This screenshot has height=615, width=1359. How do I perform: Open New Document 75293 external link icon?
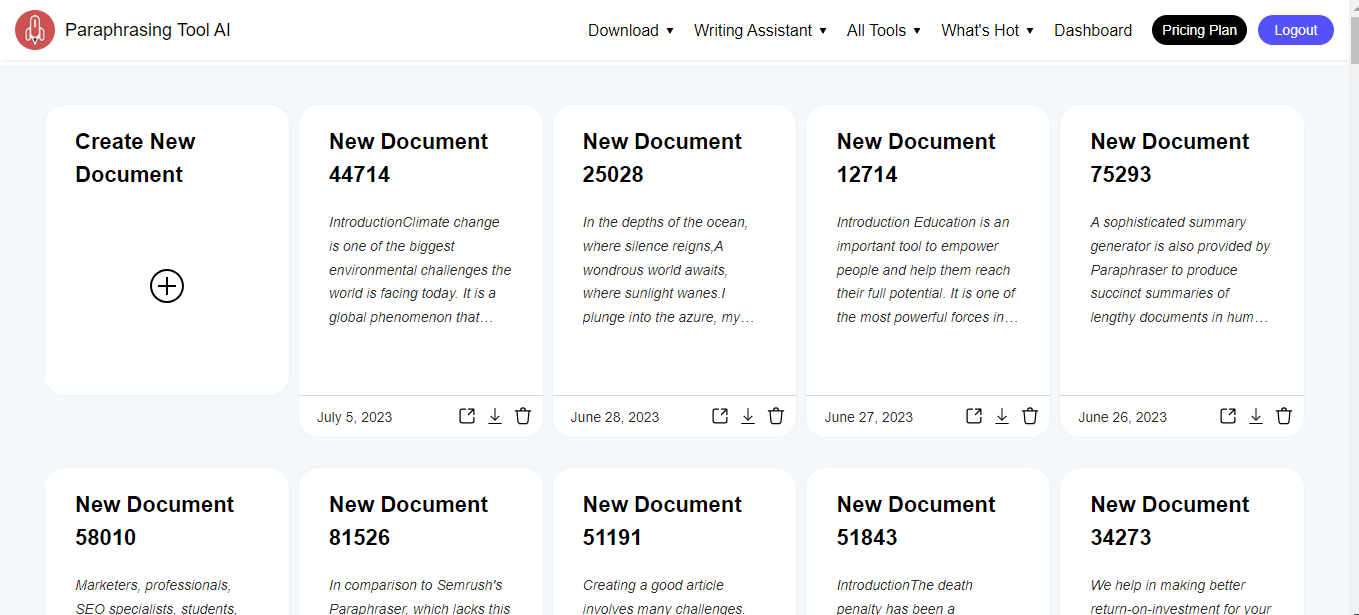1228,416
